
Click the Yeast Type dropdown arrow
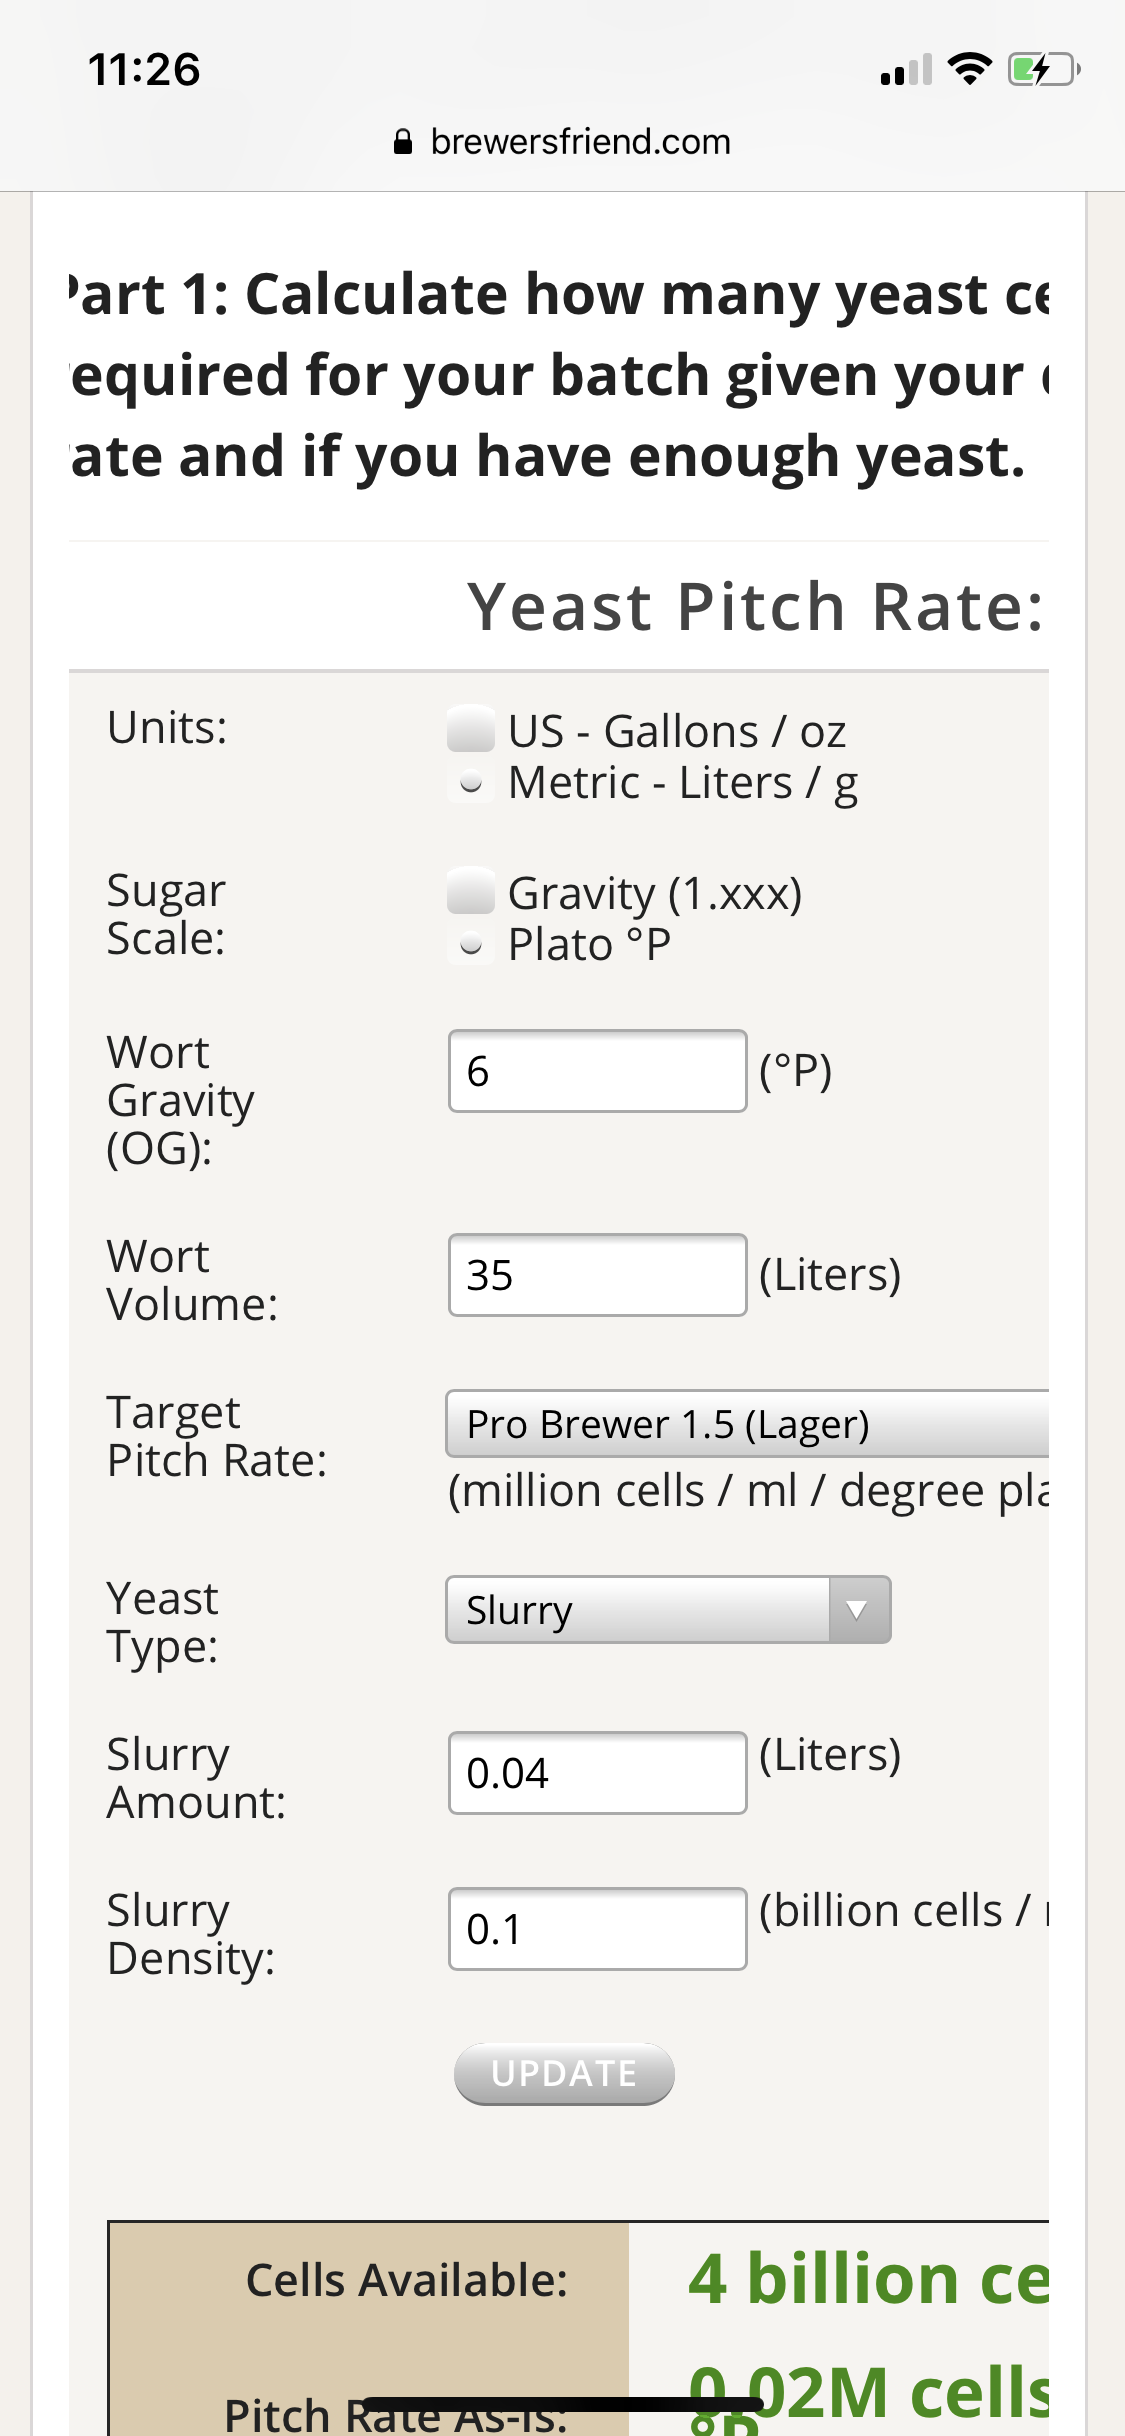click(858, 1610)
